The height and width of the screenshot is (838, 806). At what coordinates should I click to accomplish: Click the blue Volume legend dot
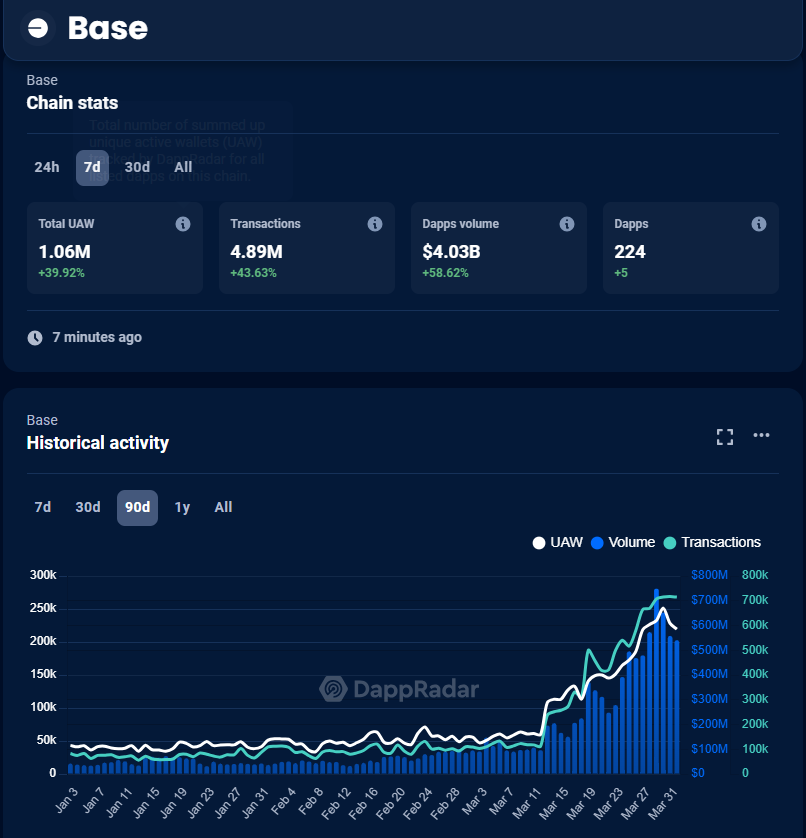pyautogui.click(x=597, y=543)
